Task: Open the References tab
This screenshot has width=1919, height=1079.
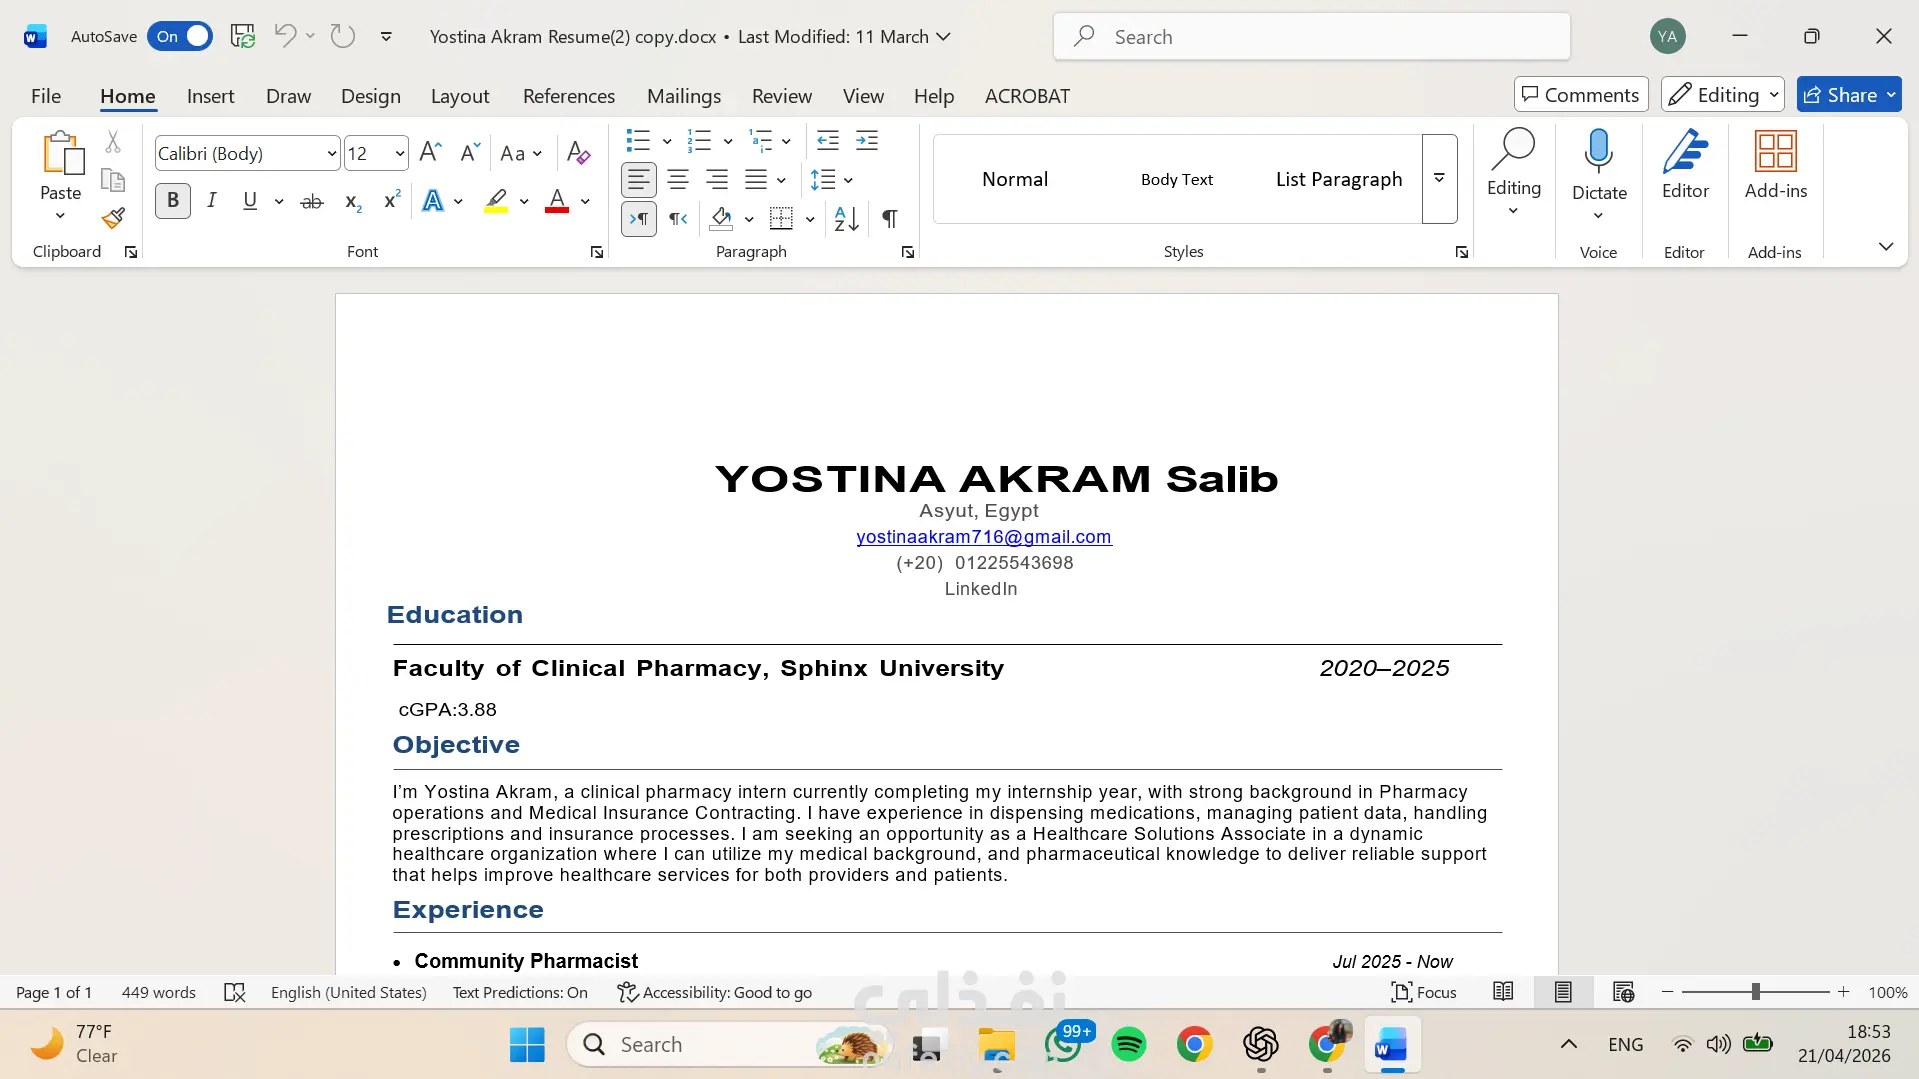Action: pos(569,96)
